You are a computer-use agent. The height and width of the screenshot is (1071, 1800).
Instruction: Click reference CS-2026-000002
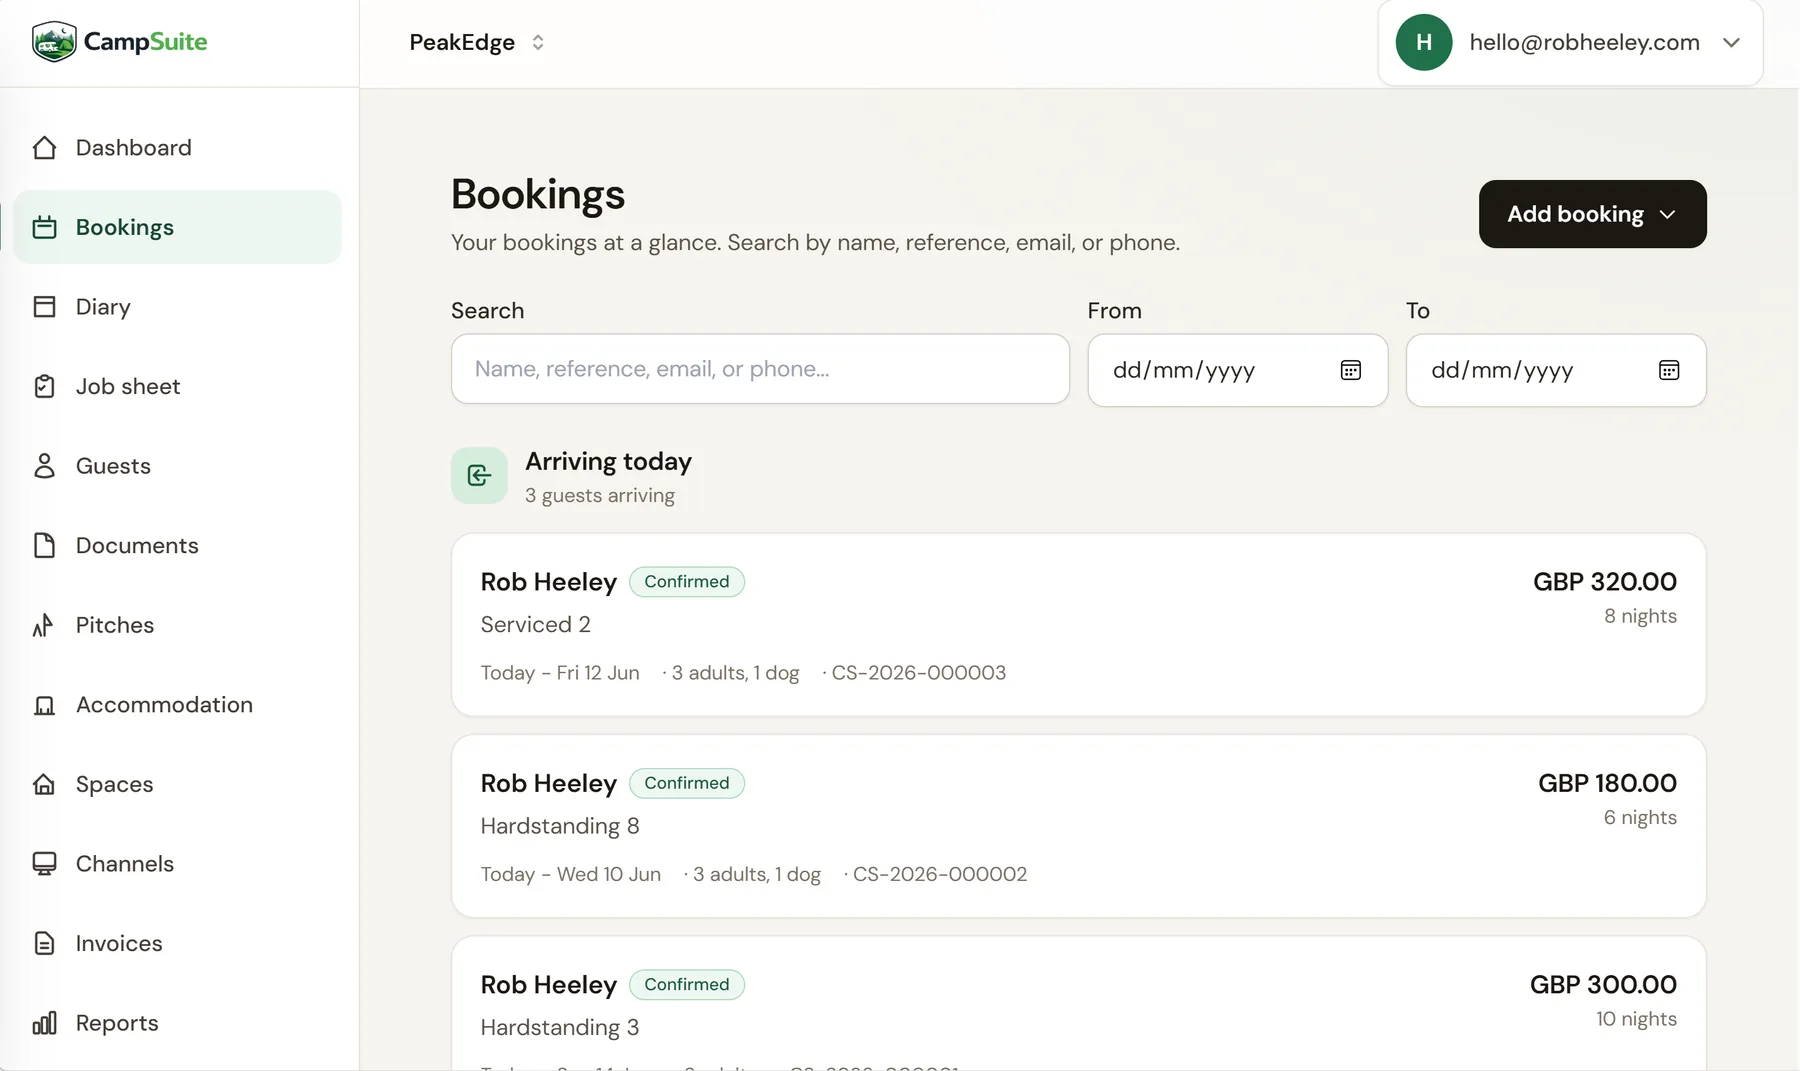(940, 874)
